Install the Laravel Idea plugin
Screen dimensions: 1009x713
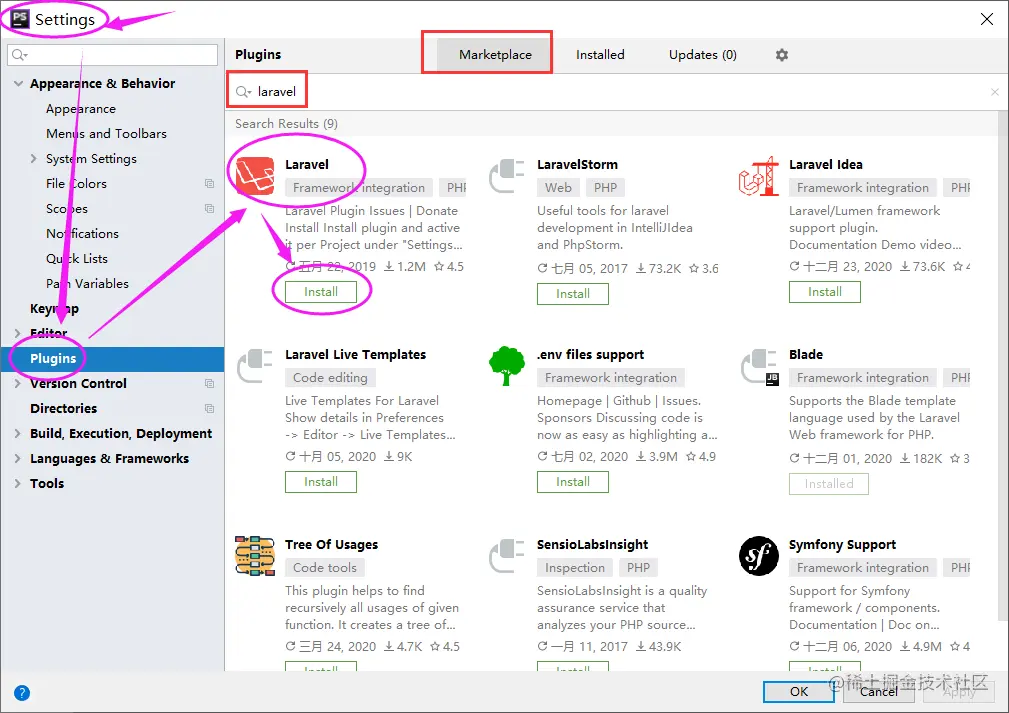click(825, 292)
